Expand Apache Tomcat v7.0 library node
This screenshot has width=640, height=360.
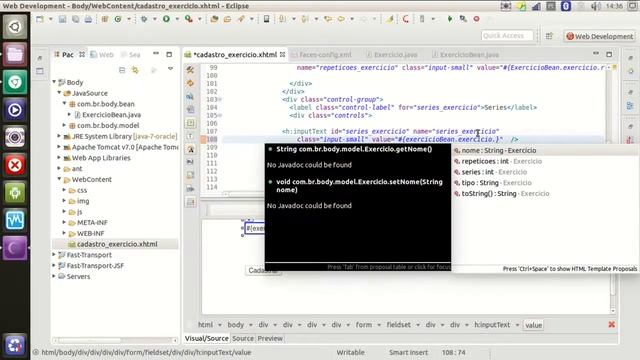click(x=59, y=147)
